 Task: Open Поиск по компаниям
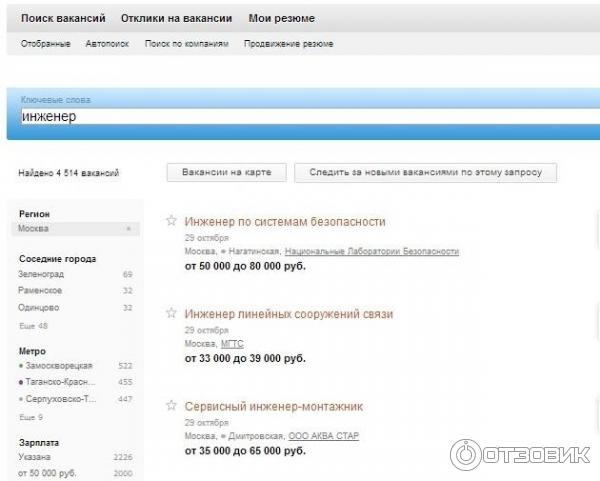[x=186, y=44]
